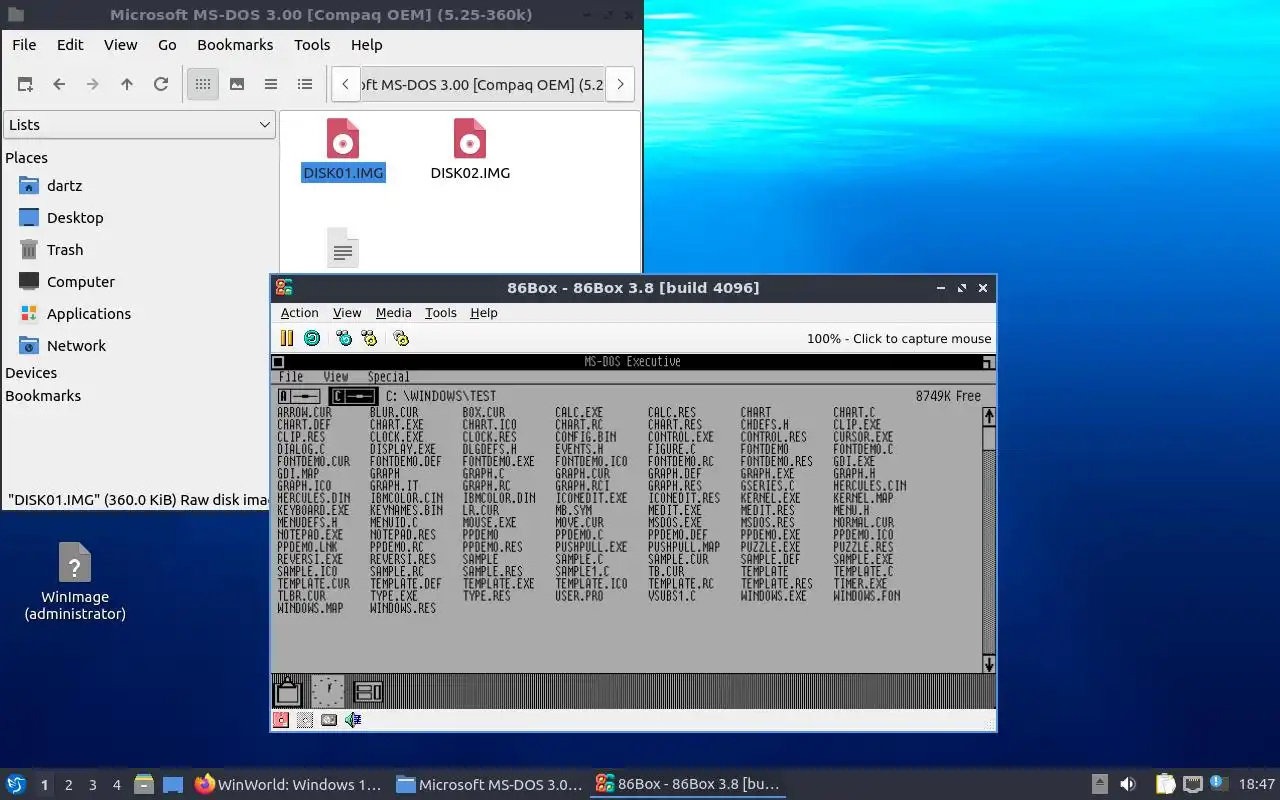Go up to parent folder
This screenshot has height=800, width=1280.
click(x=127, y=84)
